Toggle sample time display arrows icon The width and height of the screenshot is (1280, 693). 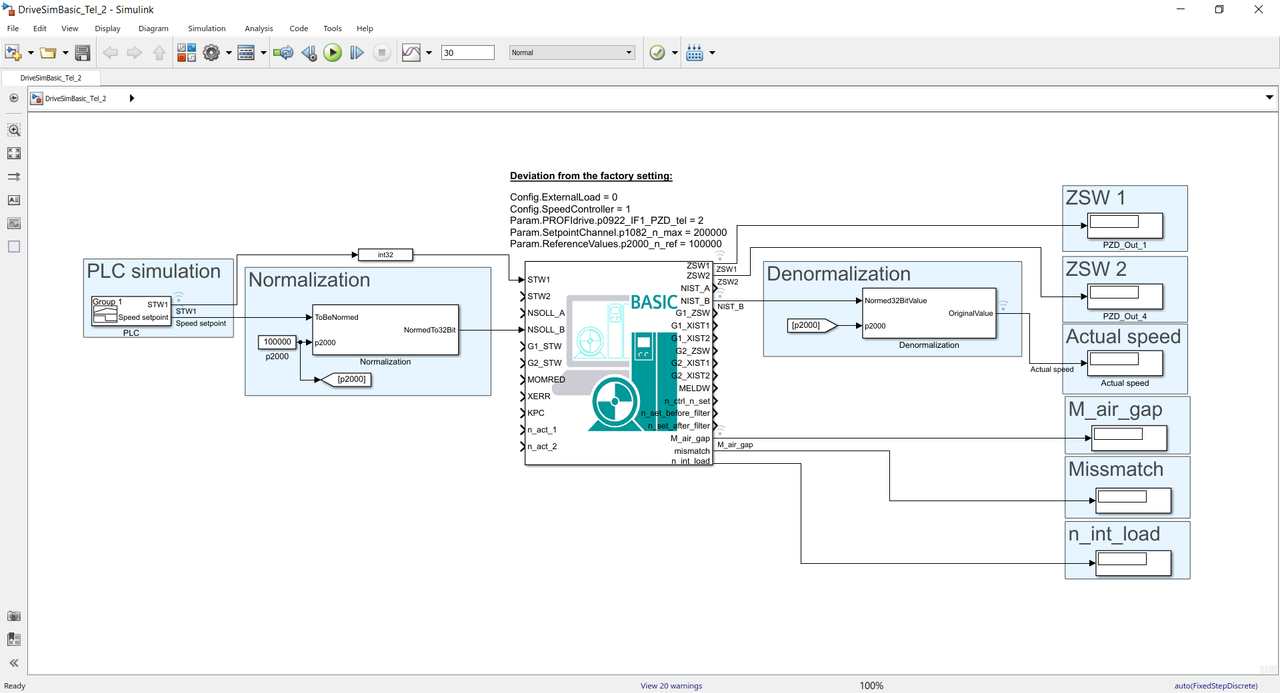pyautogui.click(x=14, y=176)
